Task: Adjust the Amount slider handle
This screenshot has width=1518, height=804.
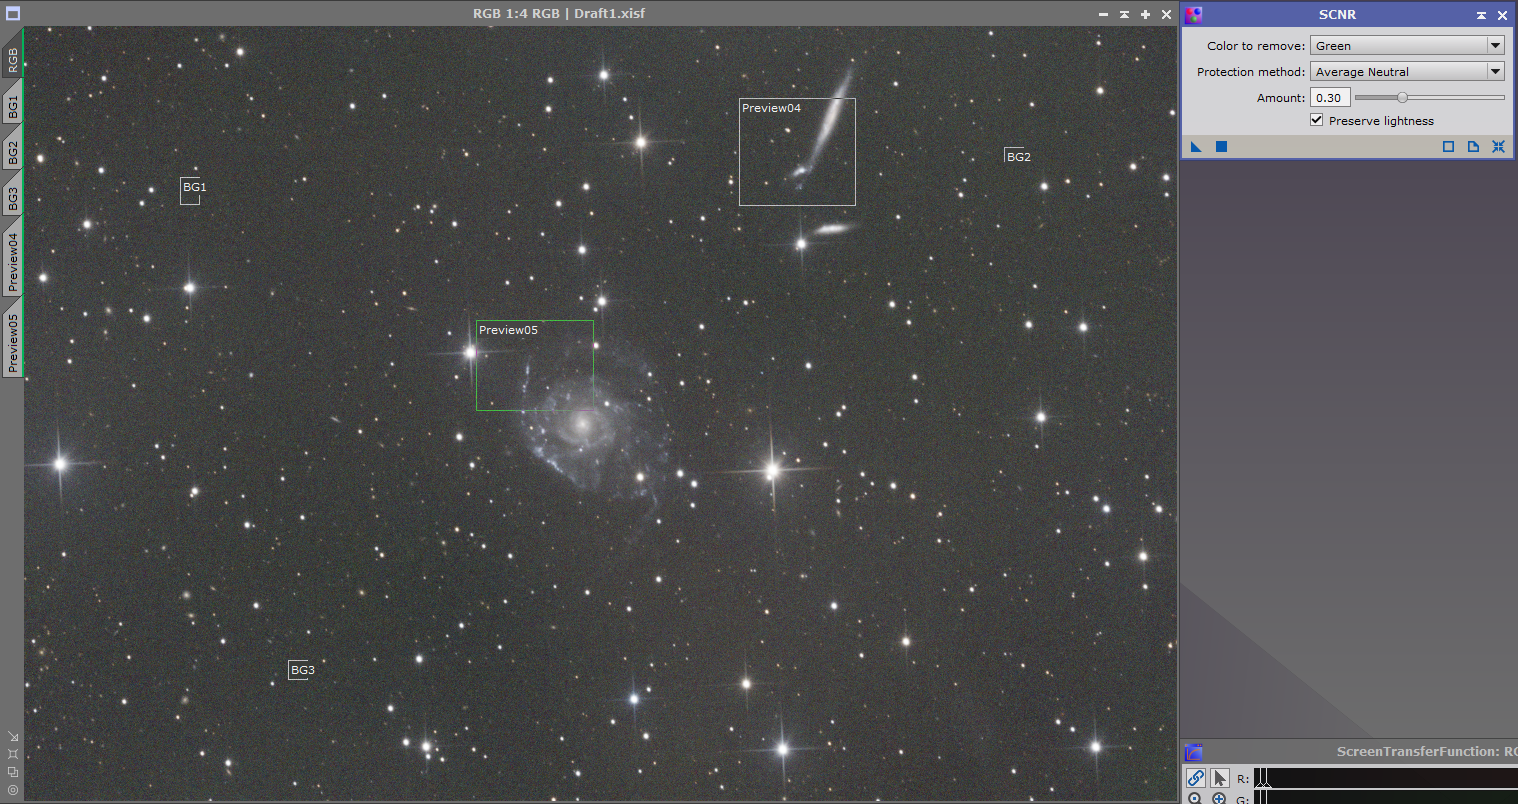Action: [x=1402, y=98]
